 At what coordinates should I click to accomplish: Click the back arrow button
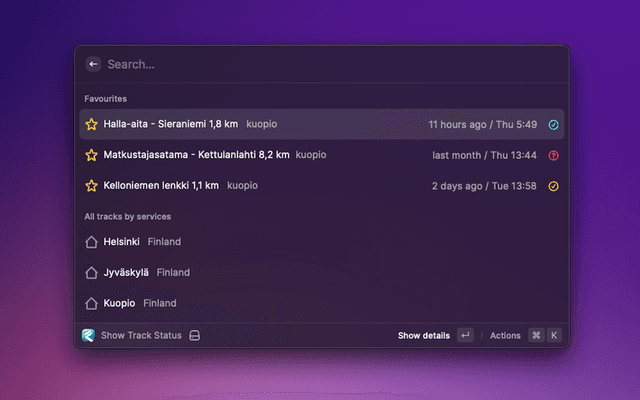tap(93, 64)
